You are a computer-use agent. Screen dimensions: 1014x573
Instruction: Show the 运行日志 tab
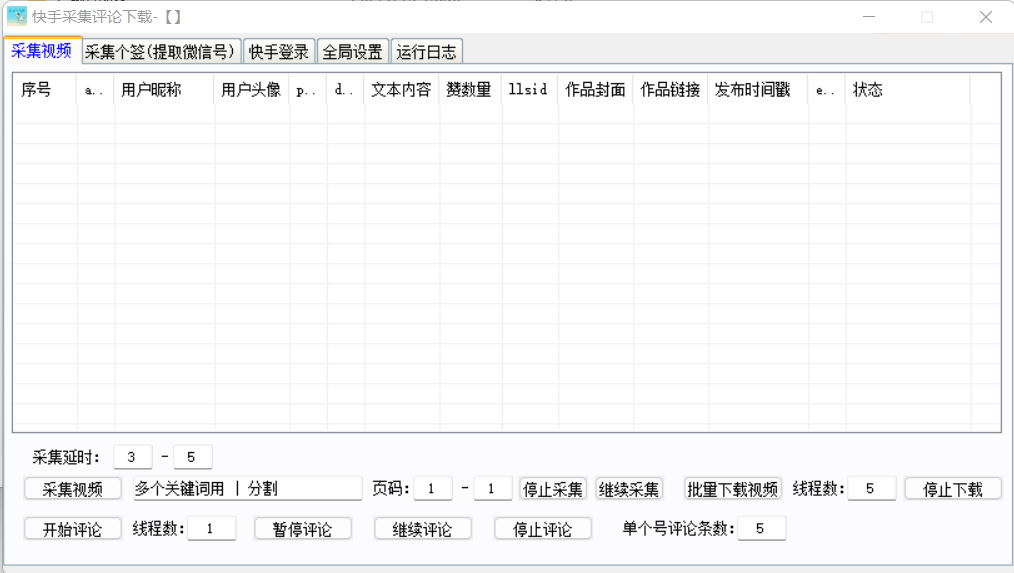(x=427, y=52)
